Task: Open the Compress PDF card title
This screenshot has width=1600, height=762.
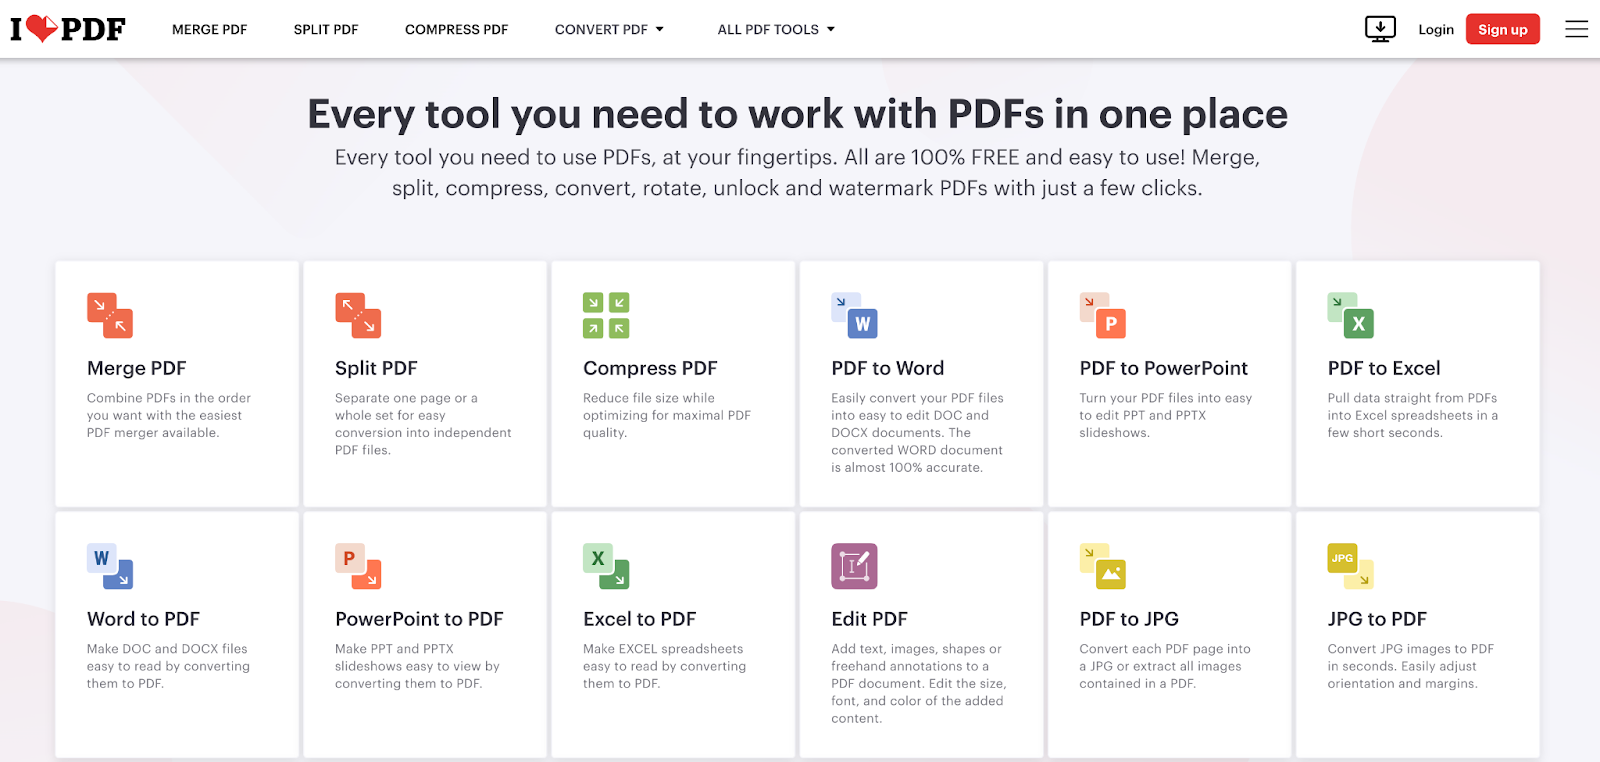Action: [650, 368]
